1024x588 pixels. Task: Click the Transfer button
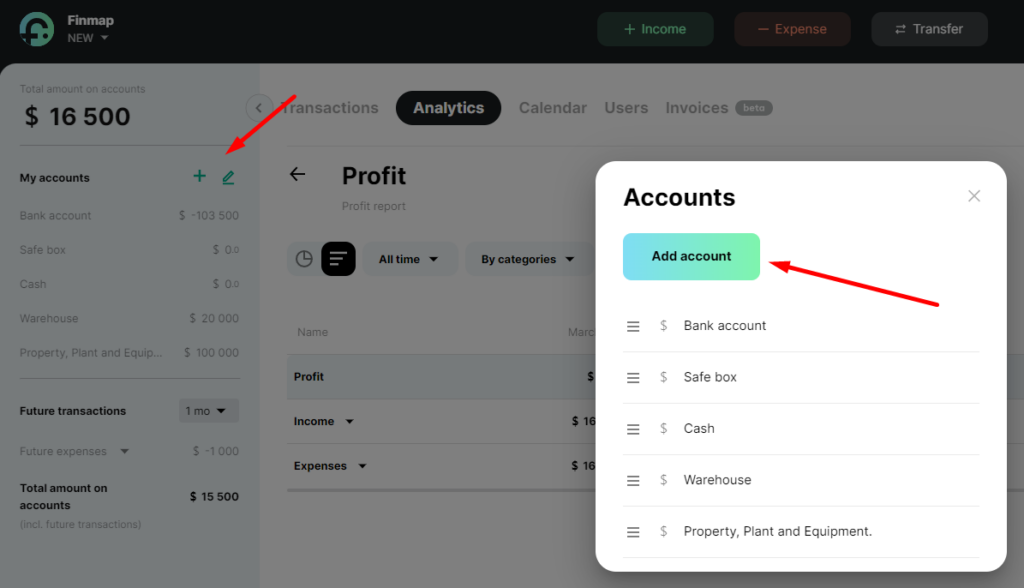929,29
